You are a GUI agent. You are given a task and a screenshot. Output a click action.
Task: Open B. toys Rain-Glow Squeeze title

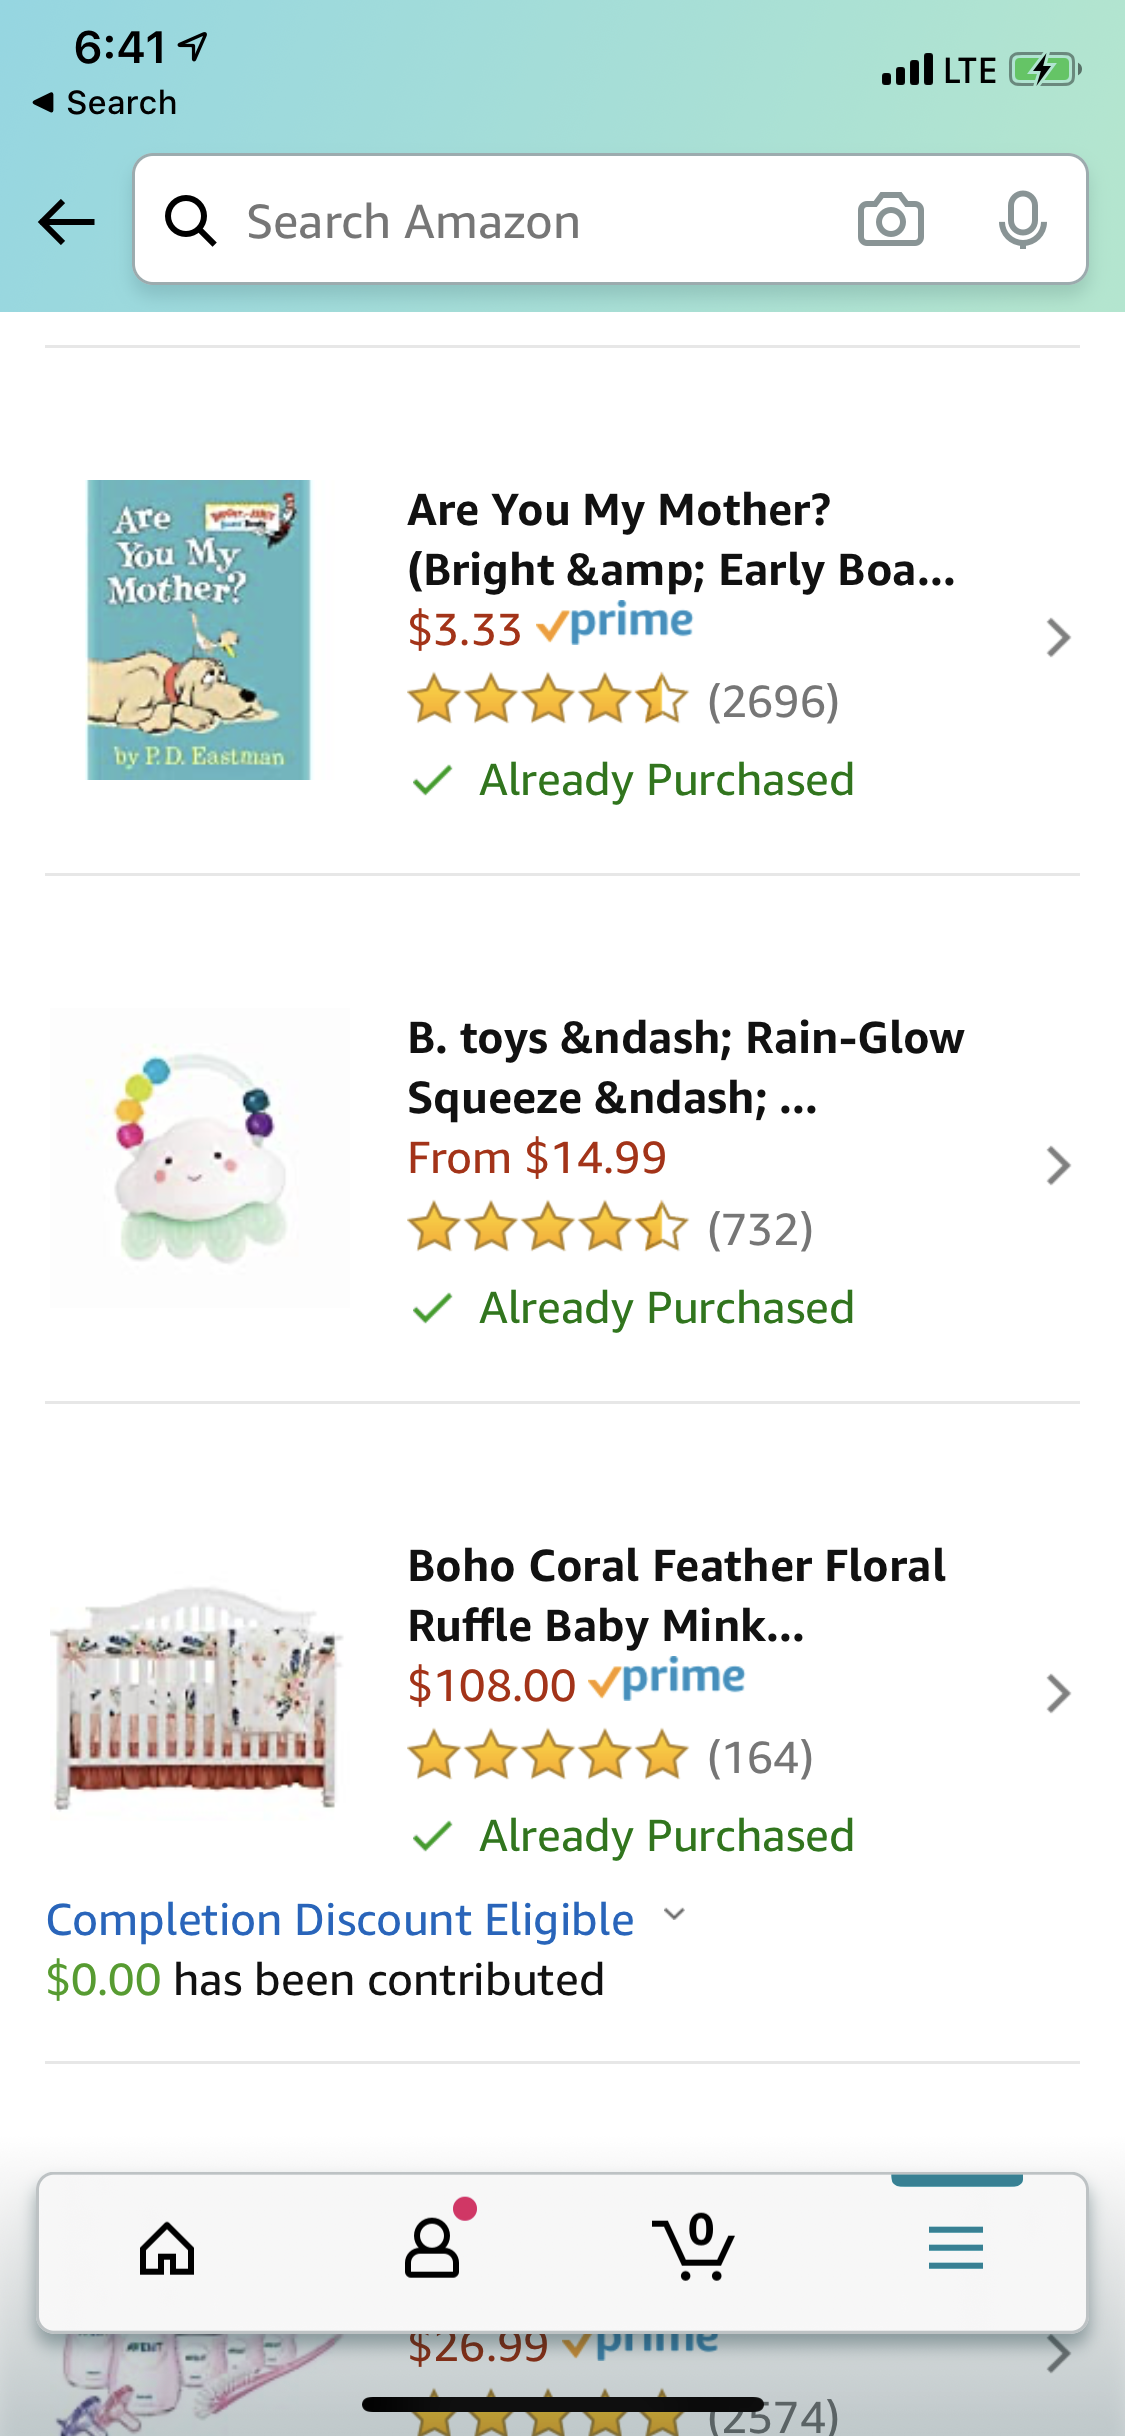[x=685, y=1067]
